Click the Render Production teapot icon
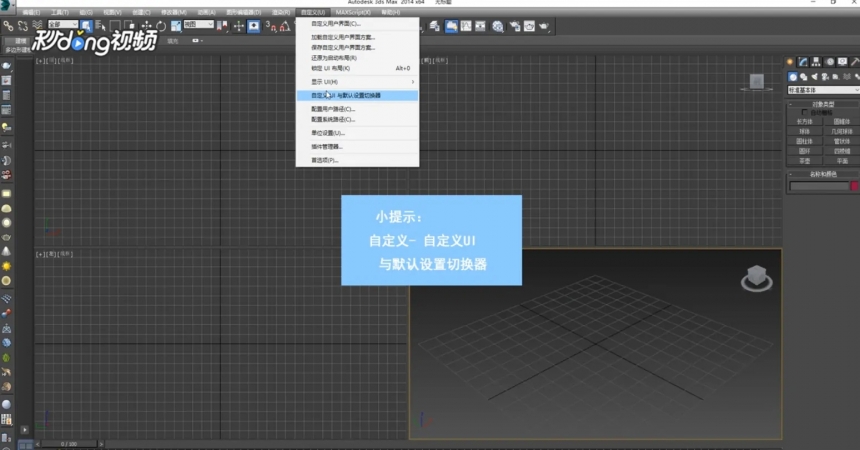 point(544,26)
